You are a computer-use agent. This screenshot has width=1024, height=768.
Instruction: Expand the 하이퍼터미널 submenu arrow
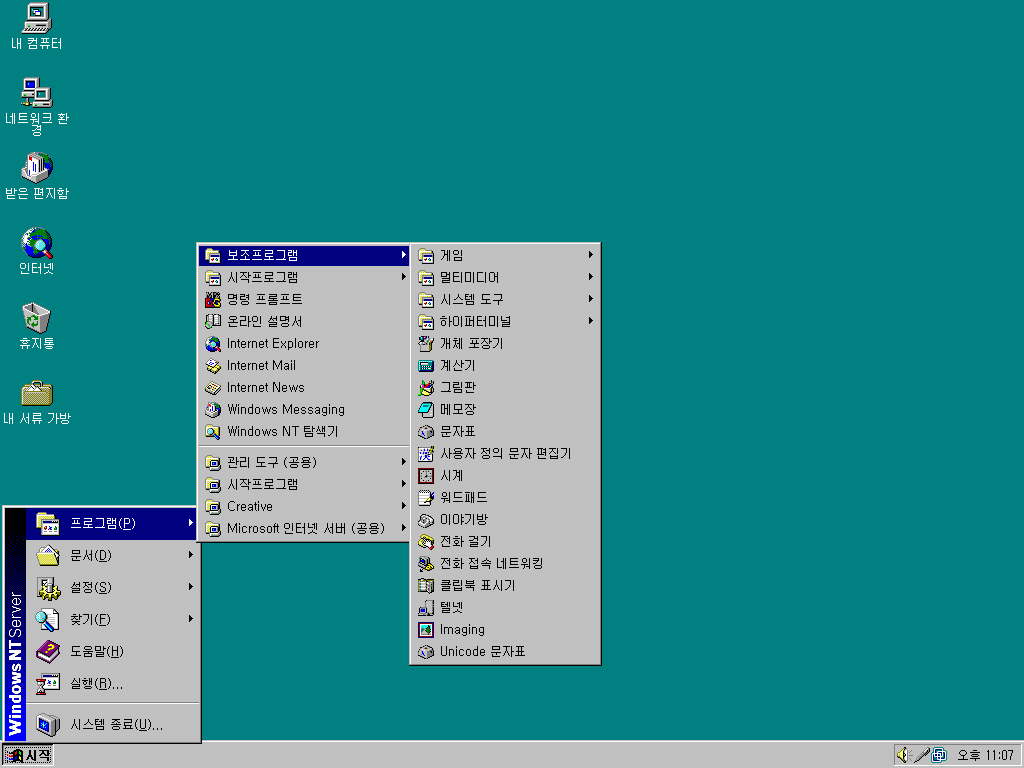[x=590, y=321]
